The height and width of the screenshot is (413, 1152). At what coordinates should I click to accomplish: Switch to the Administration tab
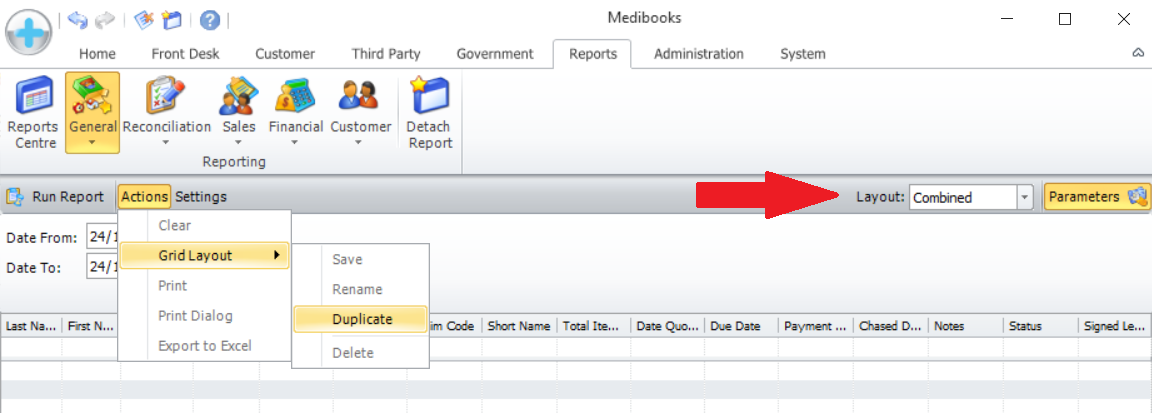698,54
